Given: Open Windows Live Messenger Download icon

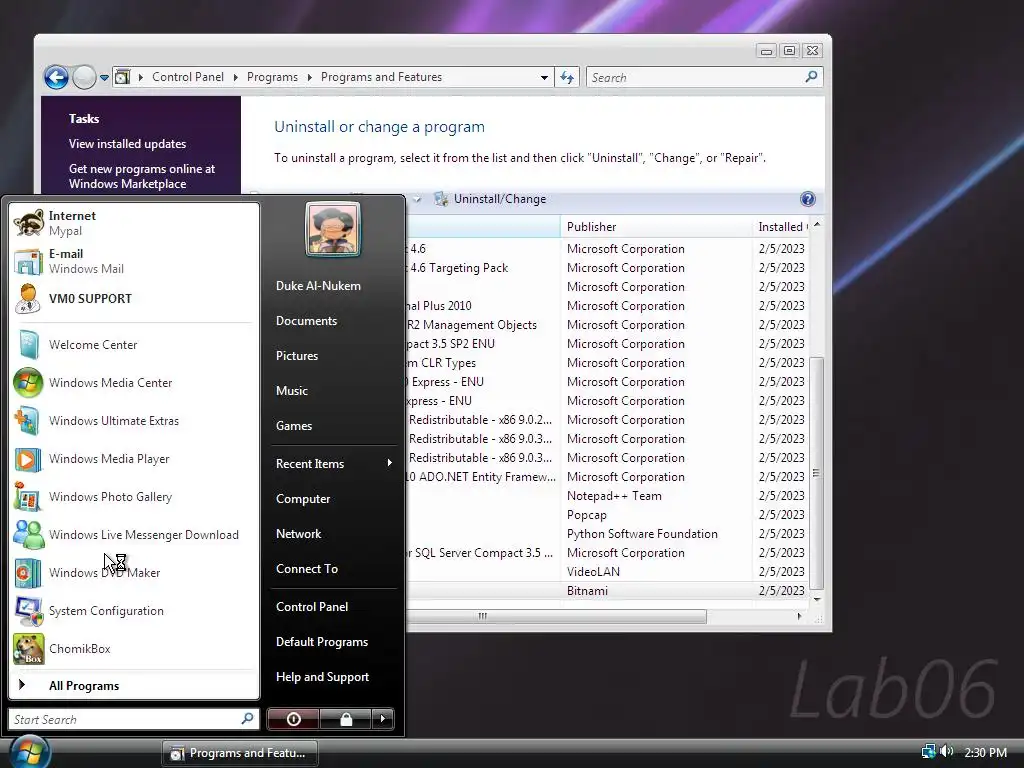Looking at the screenshot, I should pos(29,535).
